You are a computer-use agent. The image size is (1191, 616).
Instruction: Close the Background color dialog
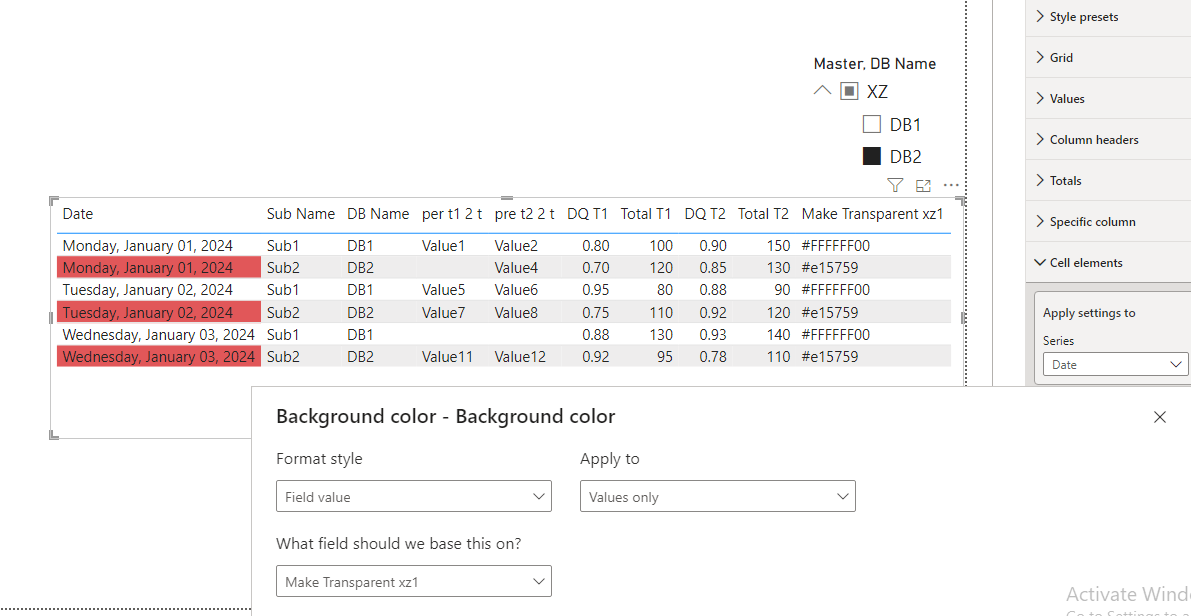point(1159,416)
